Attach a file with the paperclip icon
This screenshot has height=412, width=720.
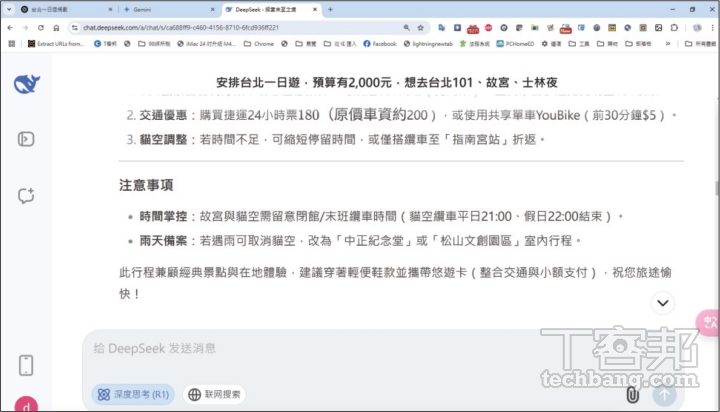[633, 395]
